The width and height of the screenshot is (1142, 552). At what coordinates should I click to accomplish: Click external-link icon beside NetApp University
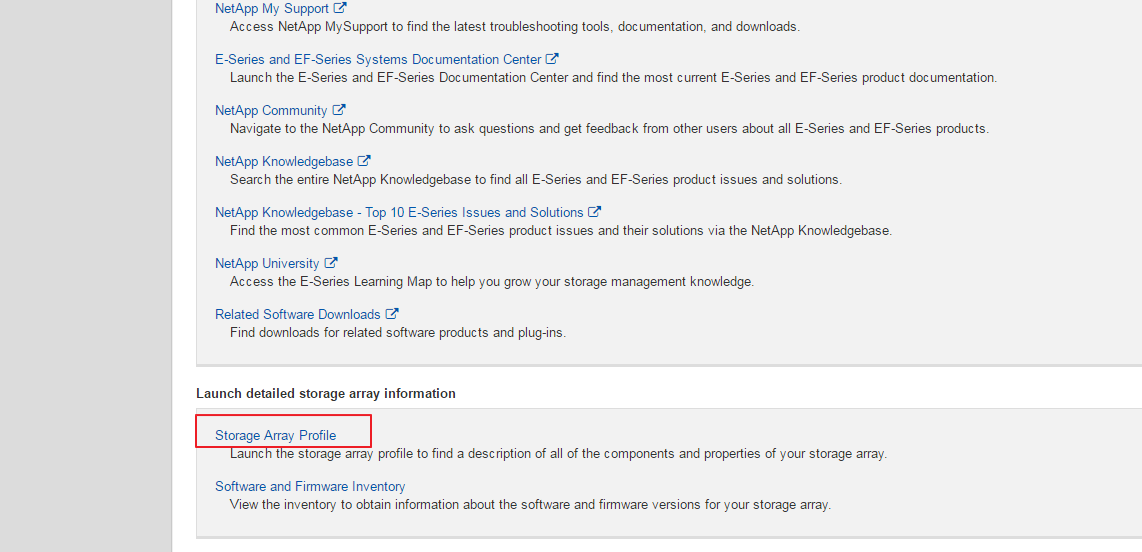coord(331,263)
